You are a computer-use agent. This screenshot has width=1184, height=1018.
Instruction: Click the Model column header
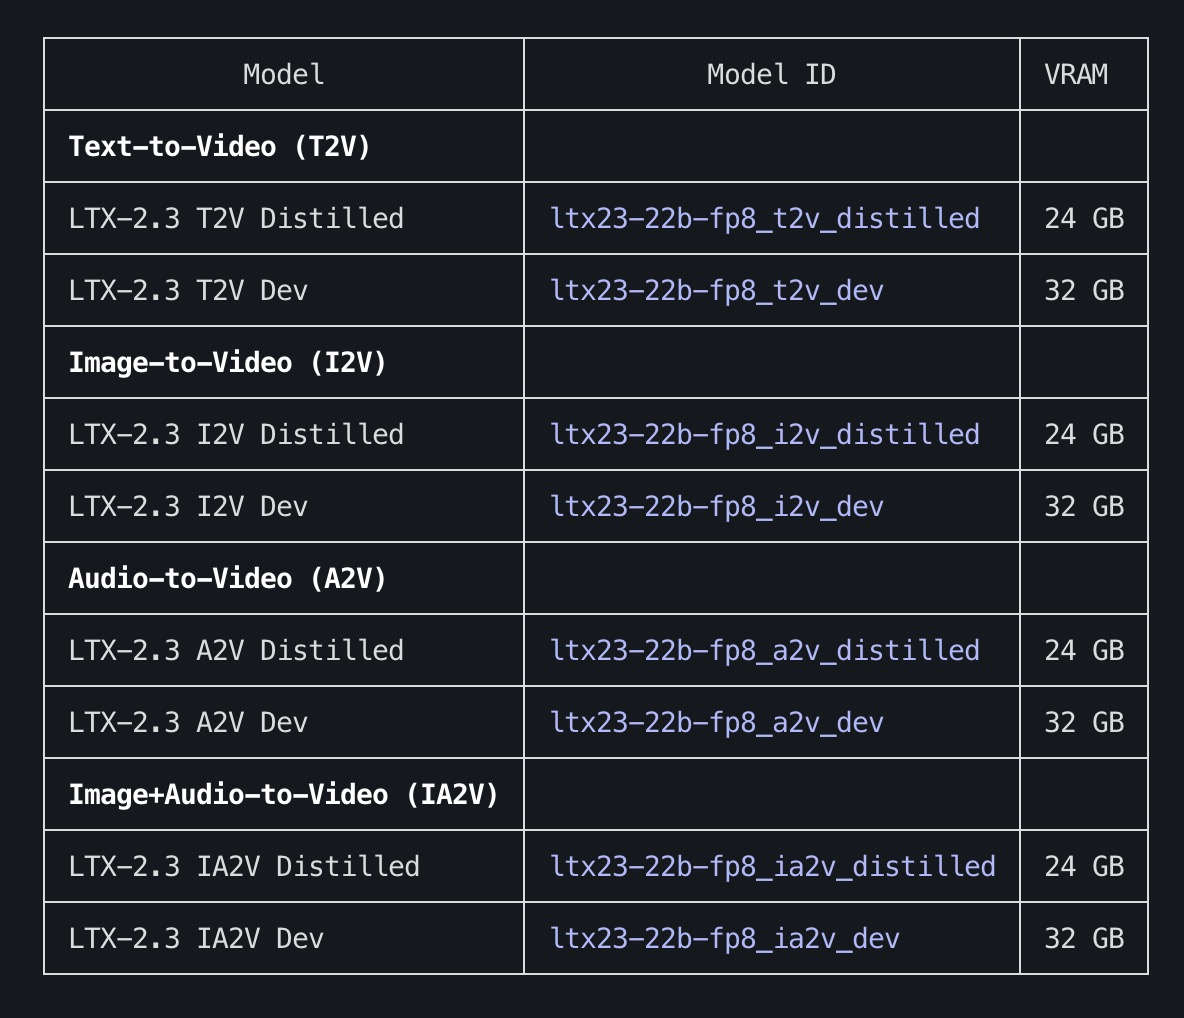tap(284, 74)
